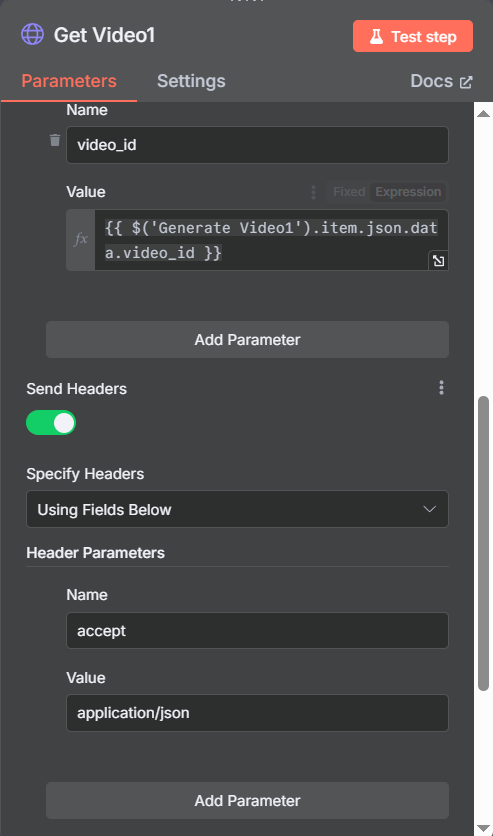Click the Header Parameters section label

pyautogui.click(x=95, y=553)
